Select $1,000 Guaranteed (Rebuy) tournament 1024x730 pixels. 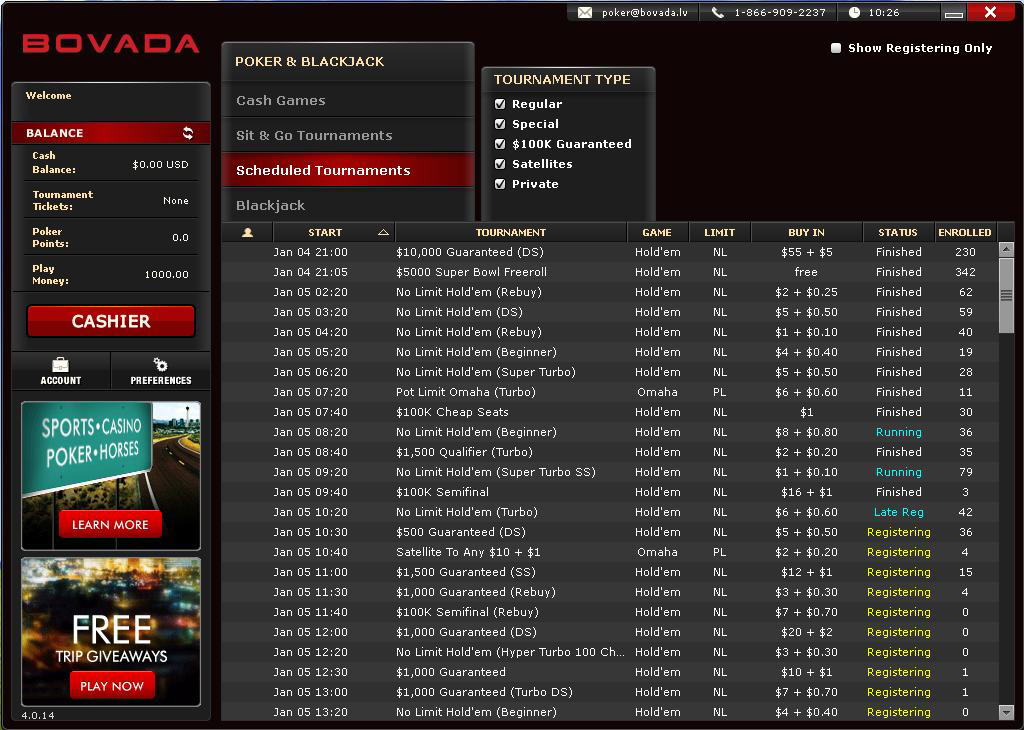[x=609, y=592]
